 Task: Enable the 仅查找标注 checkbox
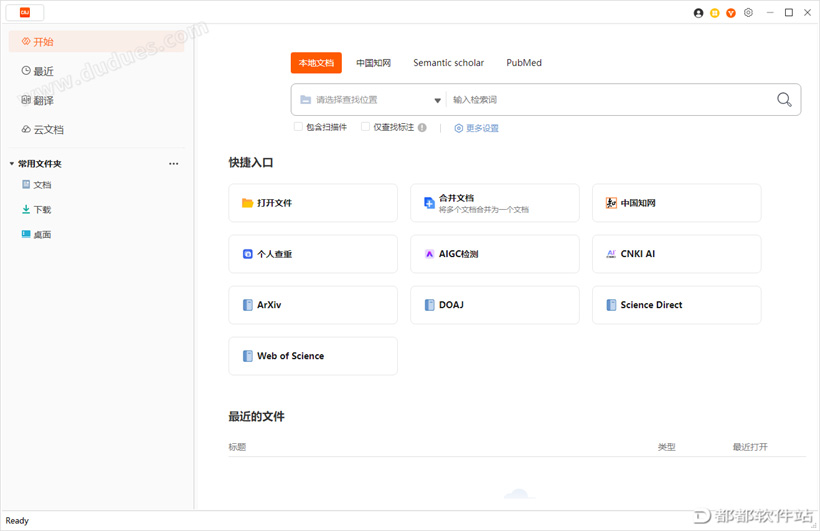coord(366,127)
